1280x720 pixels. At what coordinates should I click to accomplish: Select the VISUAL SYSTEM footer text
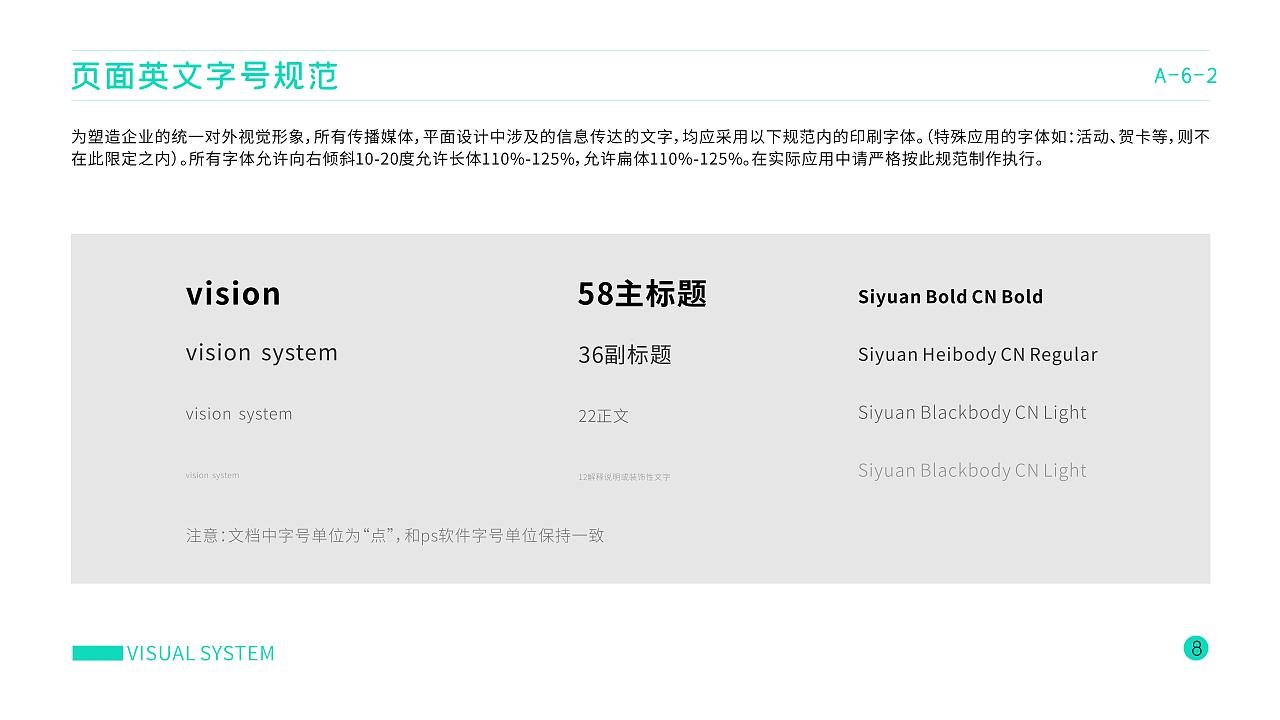pyautogui.click(x=201, y=654)
